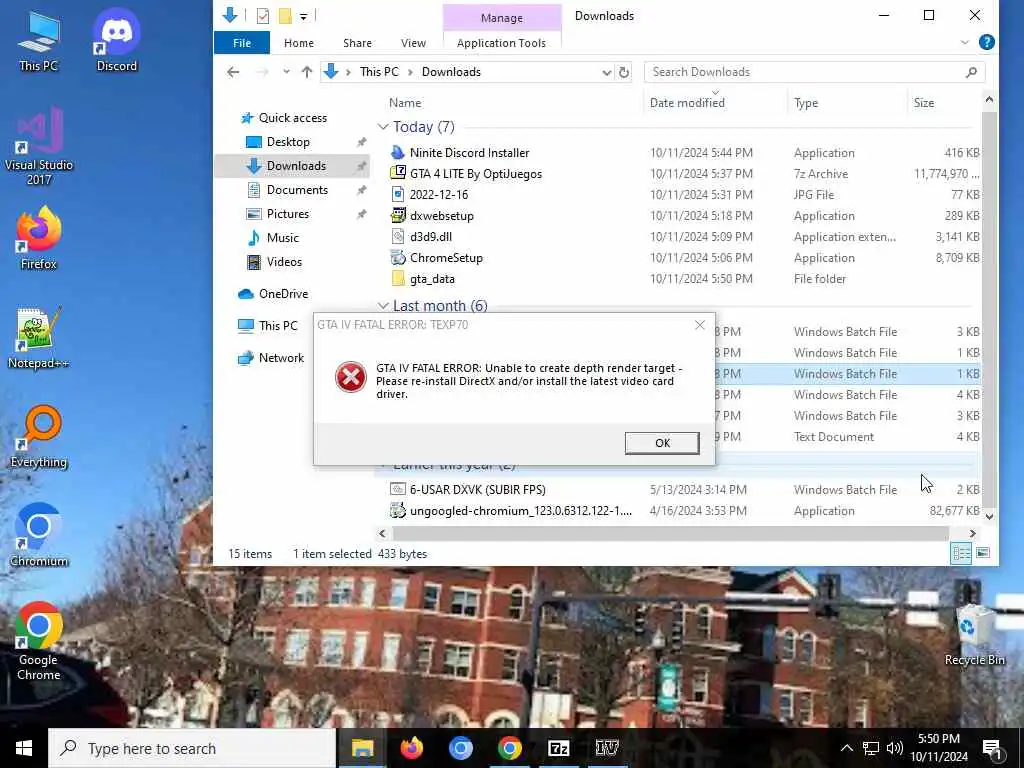Open Pictures in navigation pane
The height and width of the screenshot is (768, 1024).
click(x=287, y=214)
